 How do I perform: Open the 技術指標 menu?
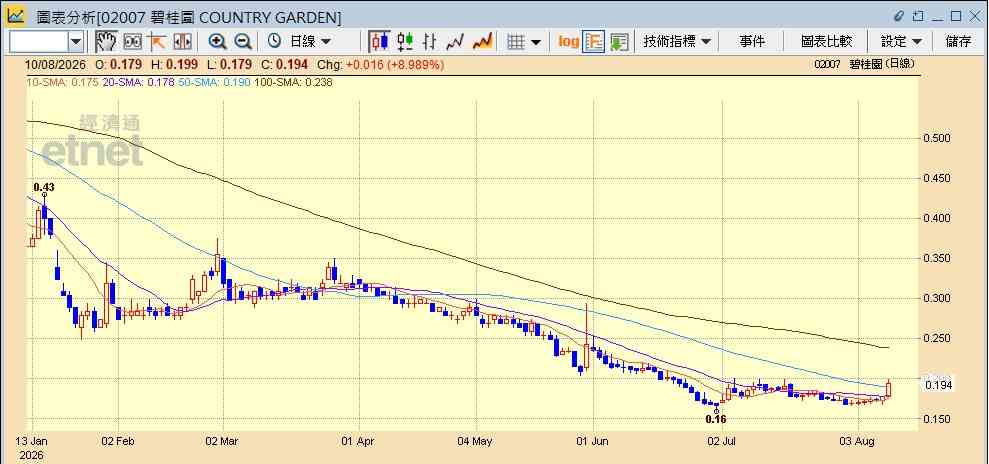[677, 42]
